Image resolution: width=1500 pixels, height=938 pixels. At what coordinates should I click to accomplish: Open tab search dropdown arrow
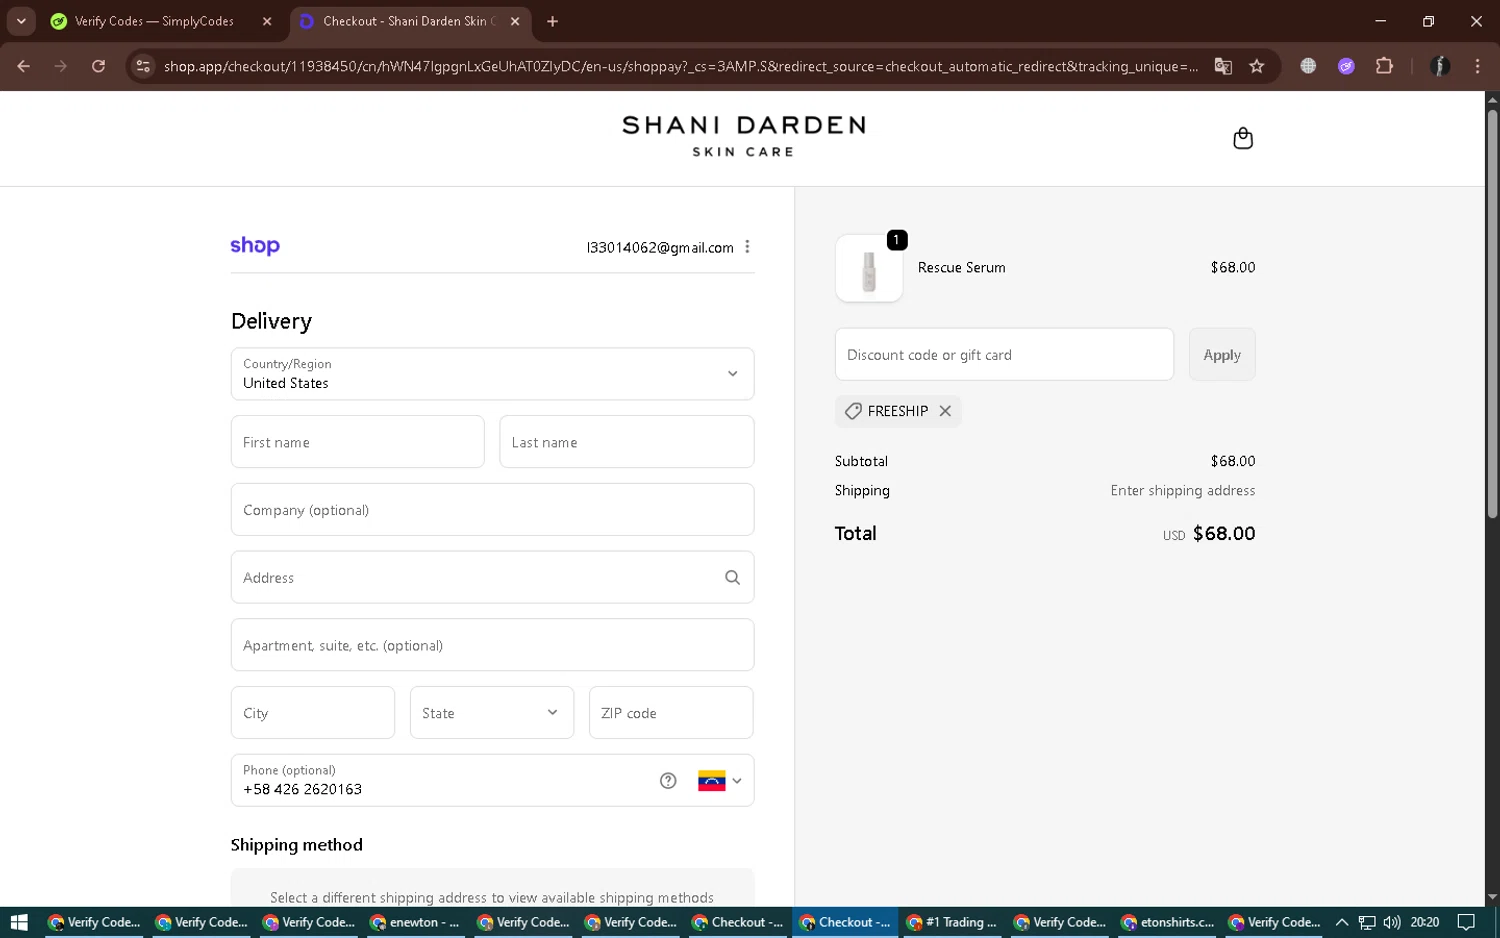(21, 21)
